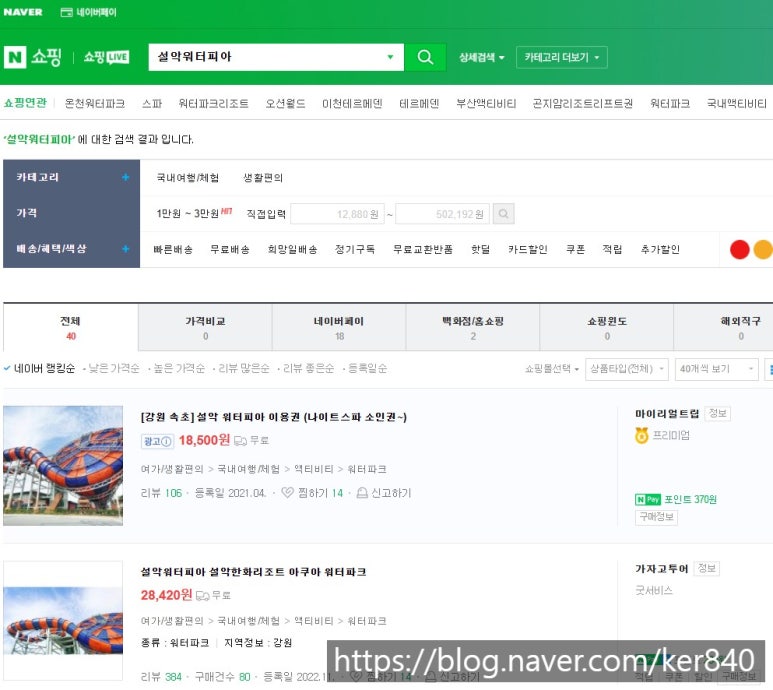The width and height of the screenshot is (773, 690).
Task: Select red color swatch filter
Action: [739, 249]
